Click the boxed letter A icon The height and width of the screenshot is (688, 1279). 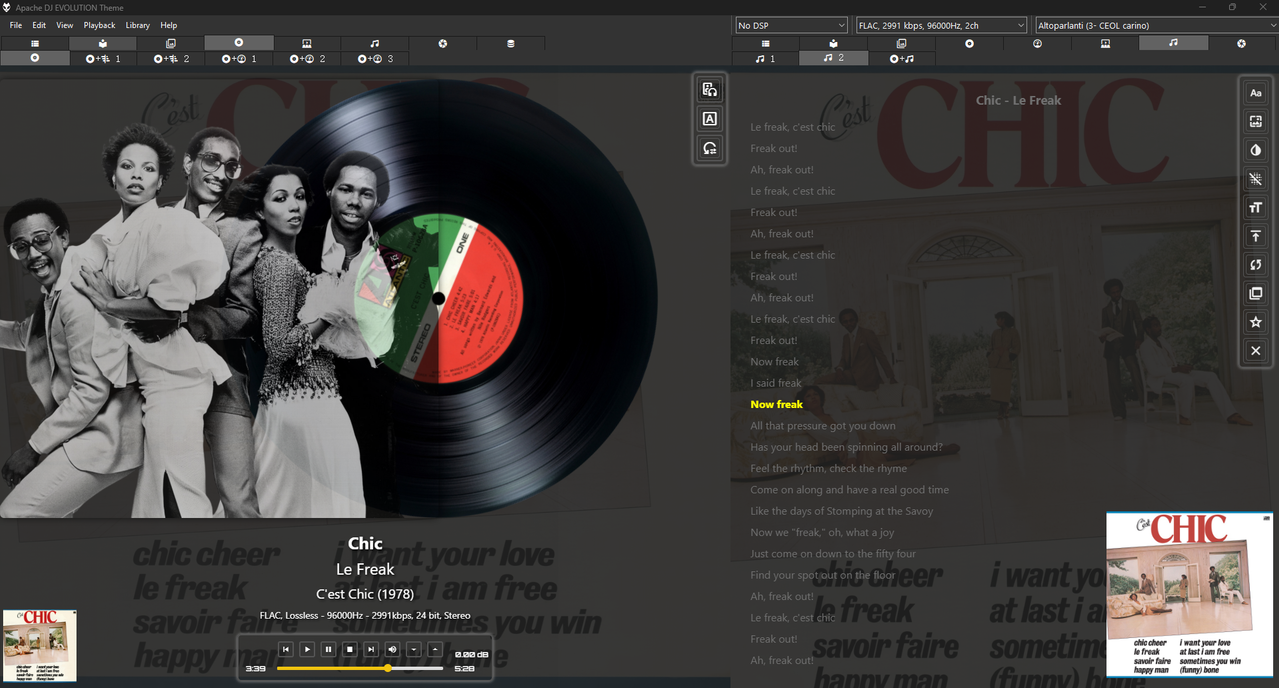point(710,119)
